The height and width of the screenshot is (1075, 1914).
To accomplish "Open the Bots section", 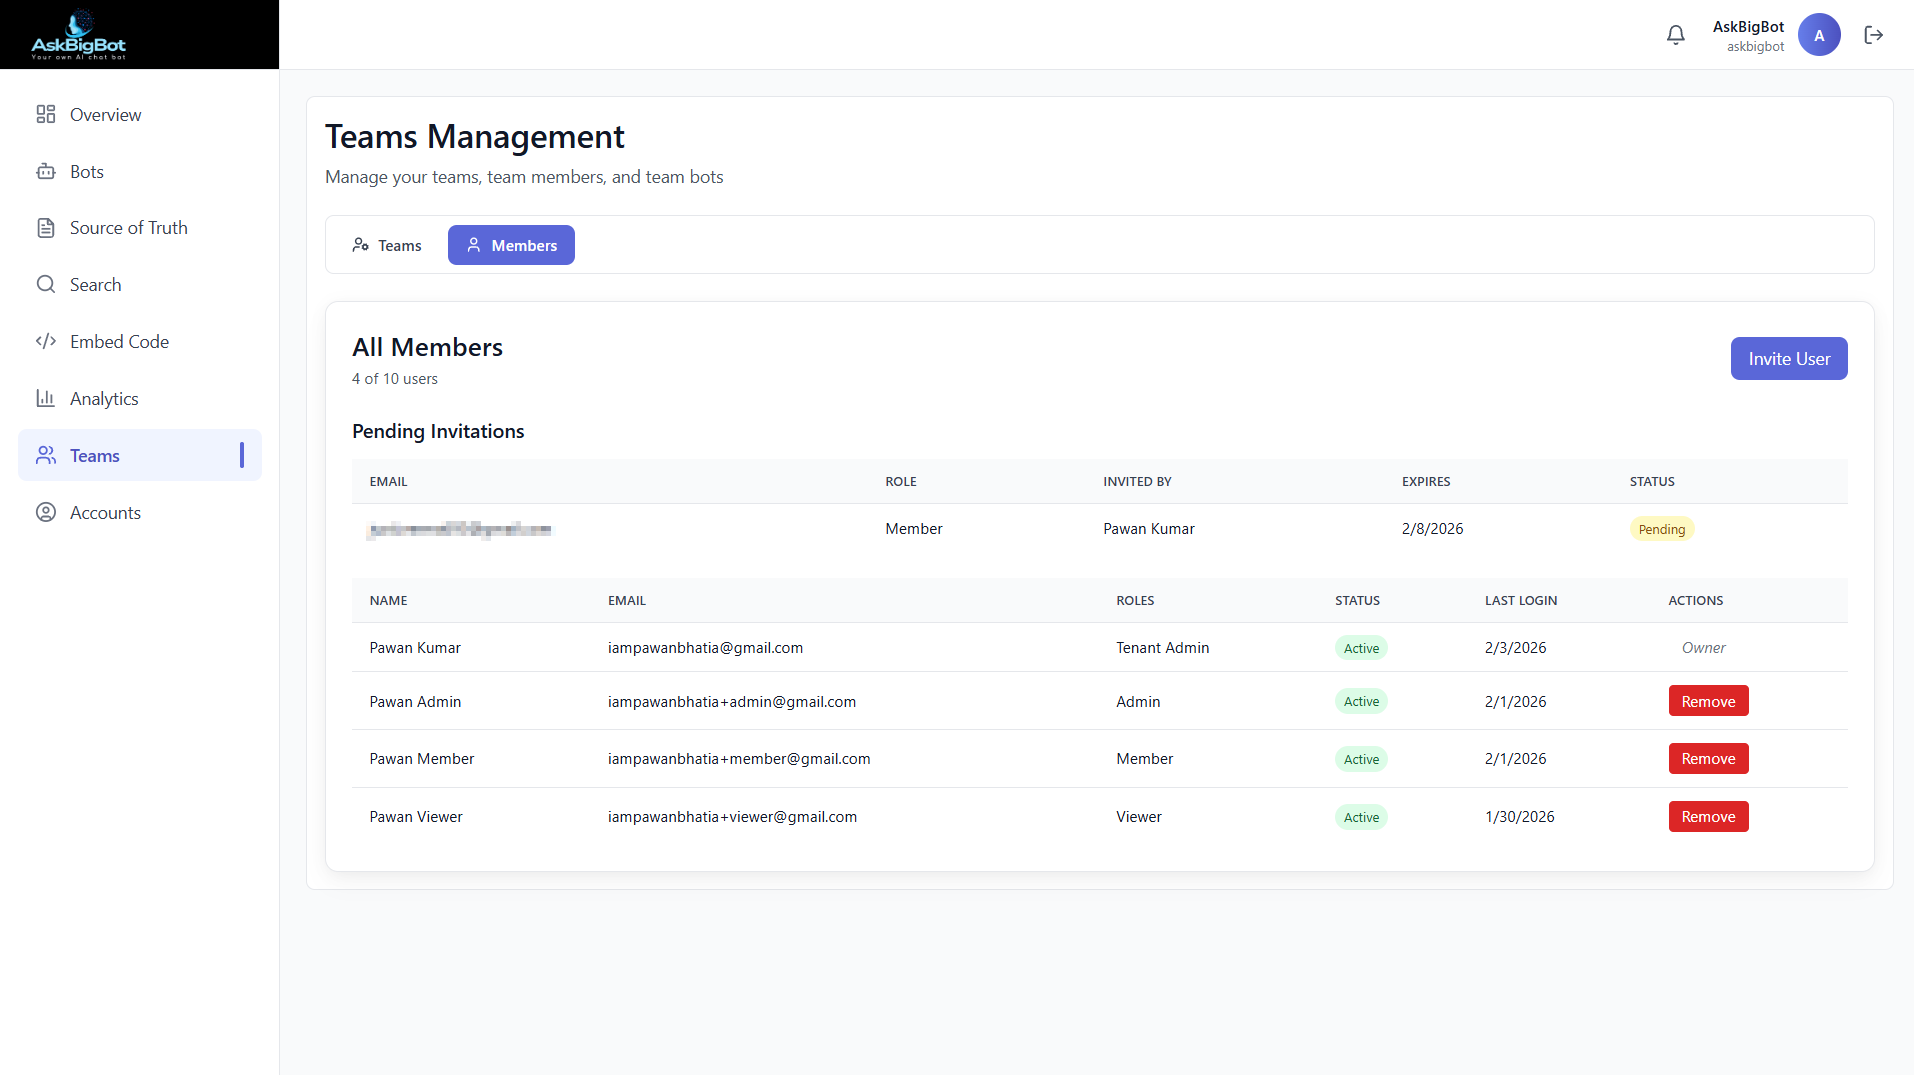I will click(x=140, y=171).
